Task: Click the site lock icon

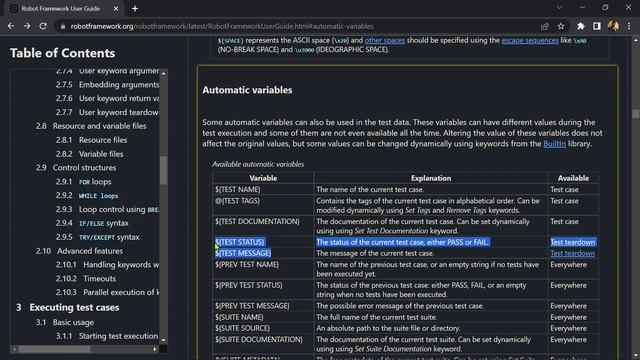Action: pyautogui.click(x=62, y=27)
